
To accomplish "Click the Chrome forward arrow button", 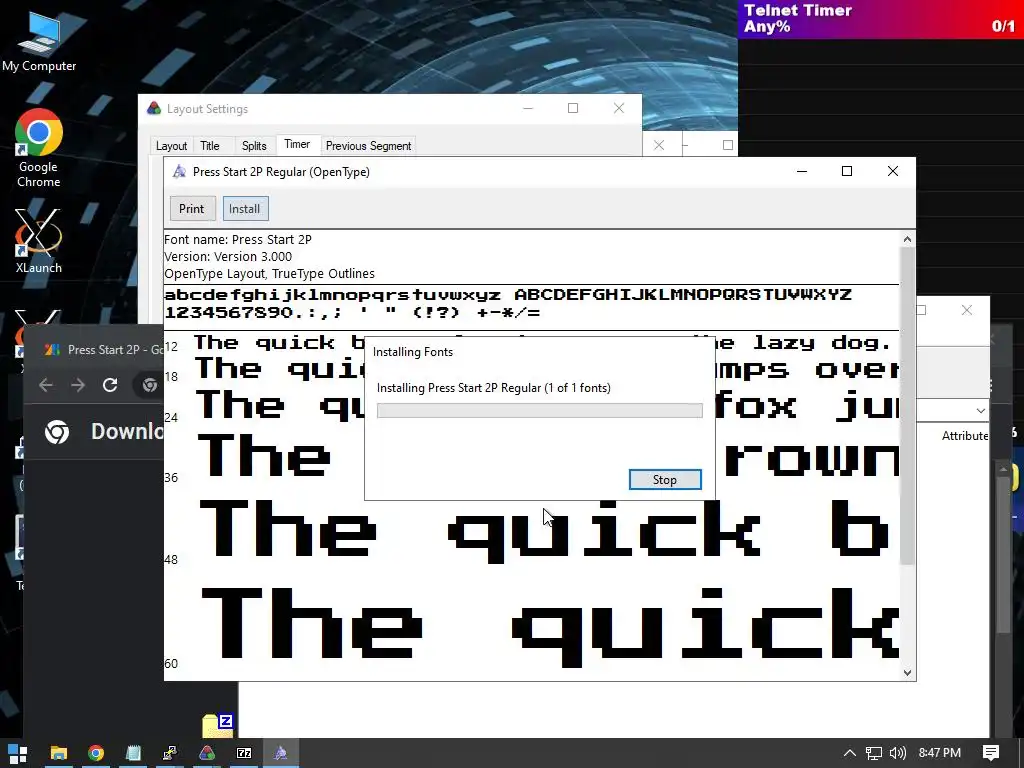I will [x=78, y=385].
